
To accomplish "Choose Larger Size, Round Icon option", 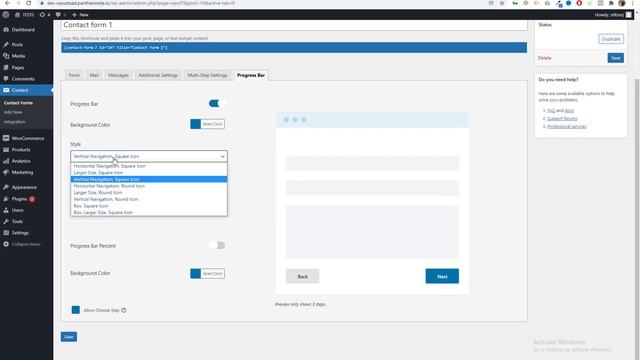I will (x=149, y=192).
